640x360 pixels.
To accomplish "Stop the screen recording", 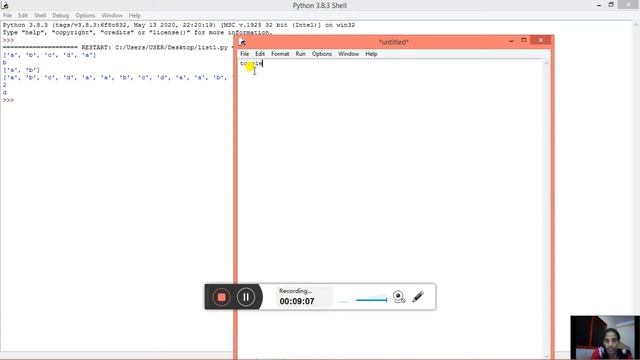I will click(221, 297).
